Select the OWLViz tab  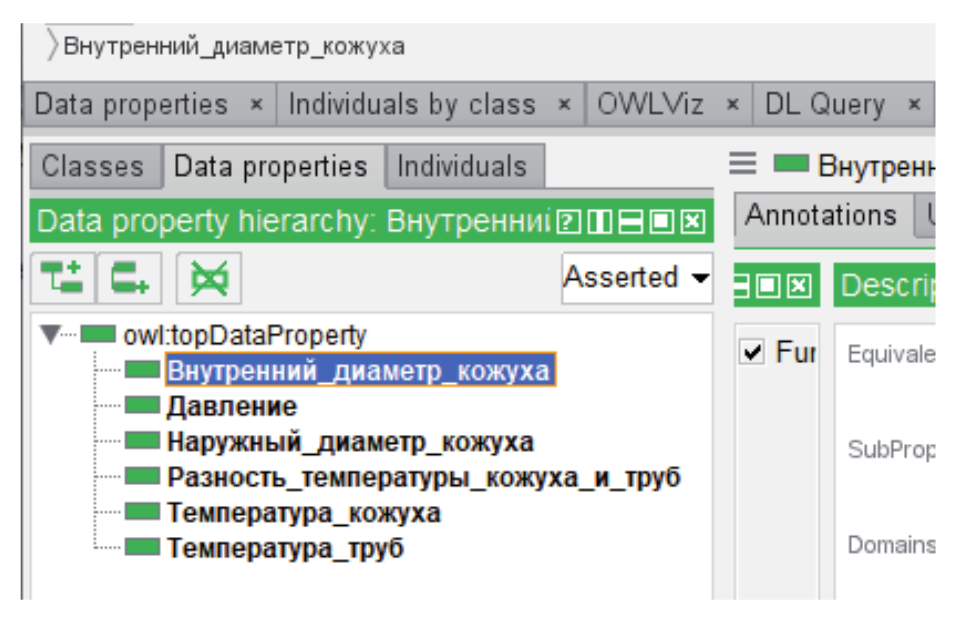click(650, 104)
